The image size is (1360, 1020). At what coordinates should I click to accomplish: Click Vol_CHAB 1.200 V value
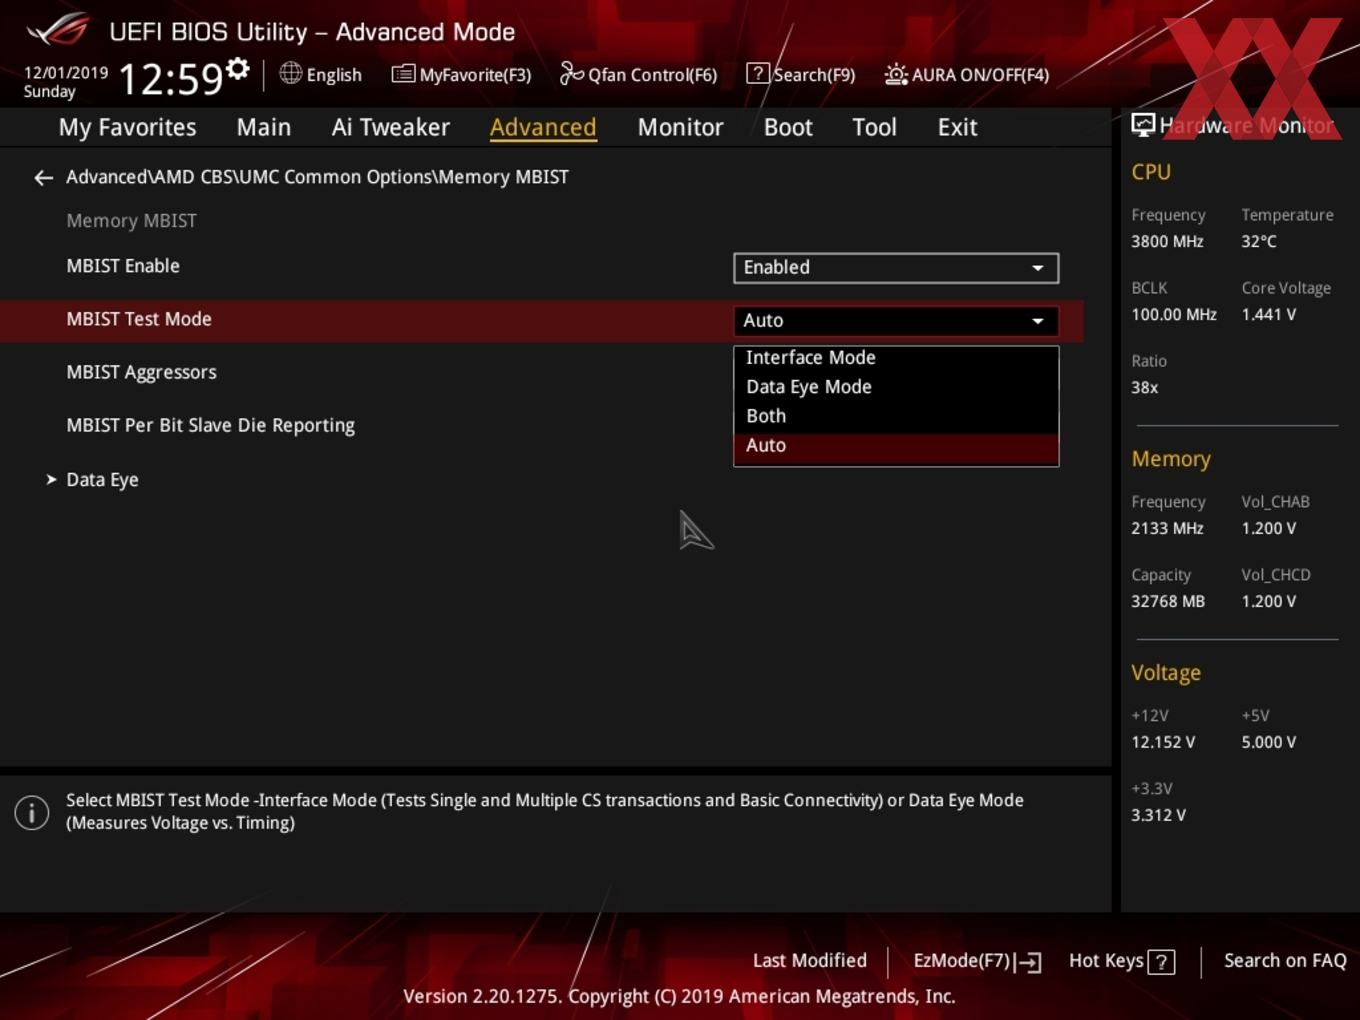[x=1269, y=528]
